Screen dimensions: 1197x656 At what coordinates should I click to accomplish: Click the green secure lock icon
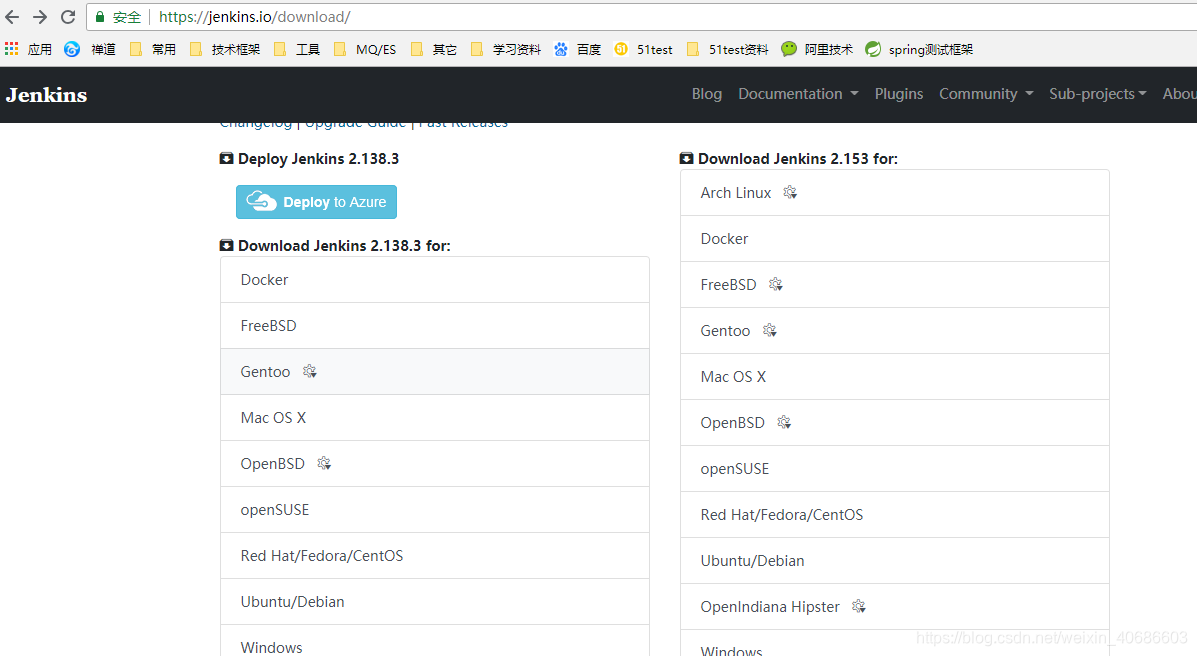[x=100, y=17]
